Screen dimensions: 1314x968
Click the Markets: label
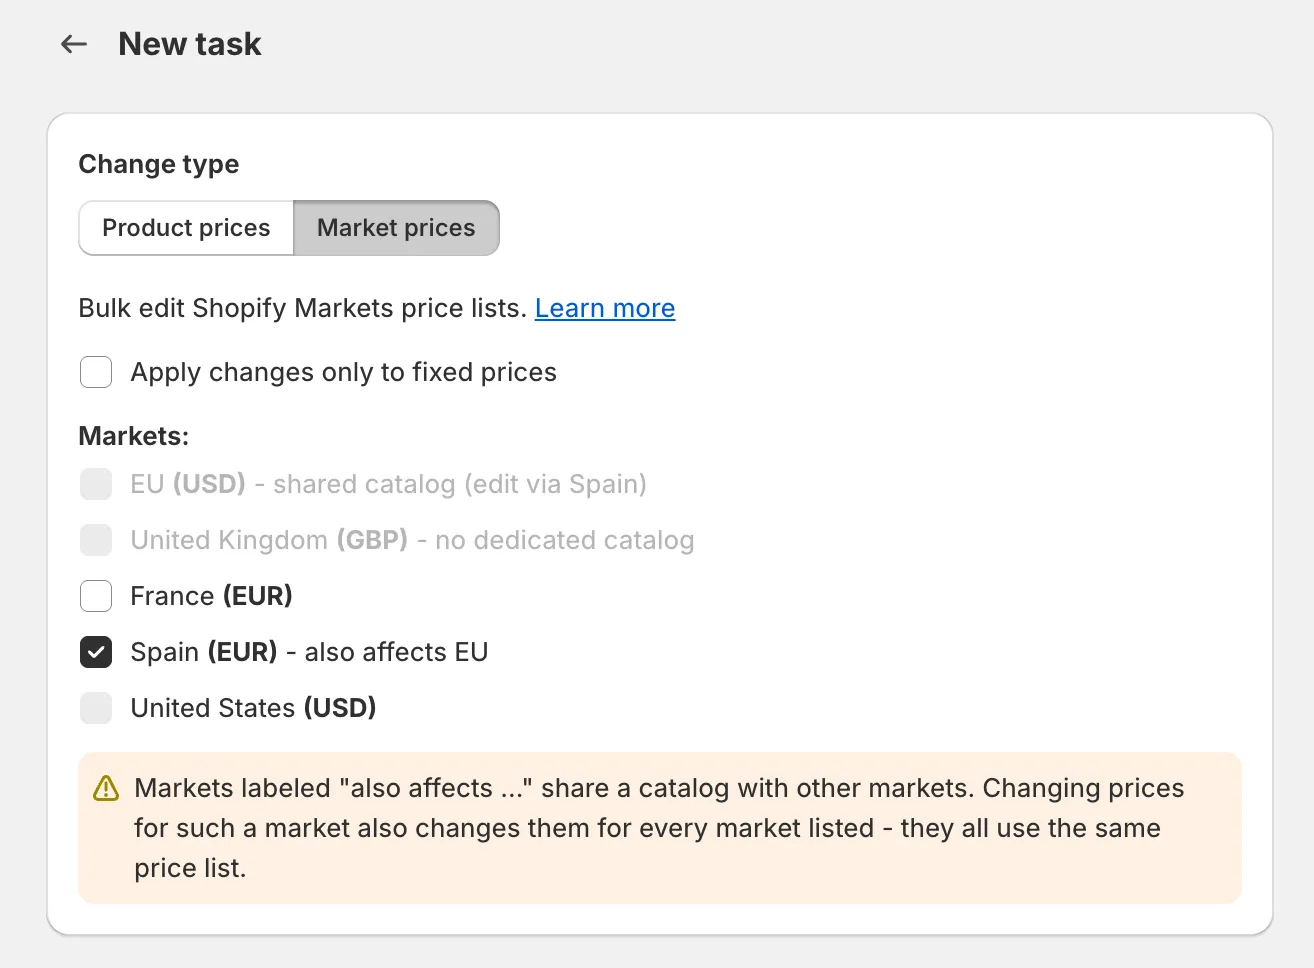[134, 436]
